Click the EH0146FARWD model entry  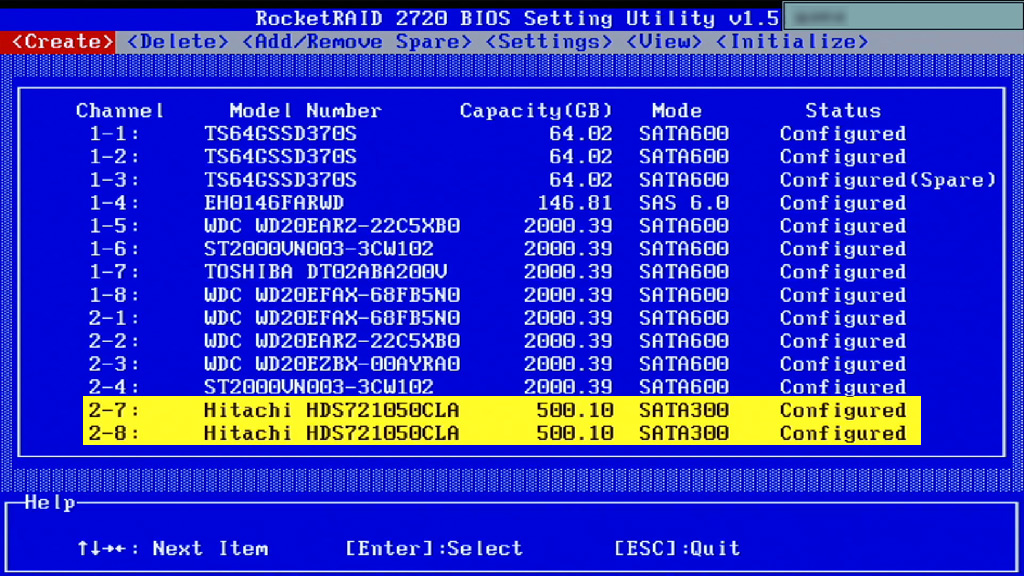tap(274, 203)
